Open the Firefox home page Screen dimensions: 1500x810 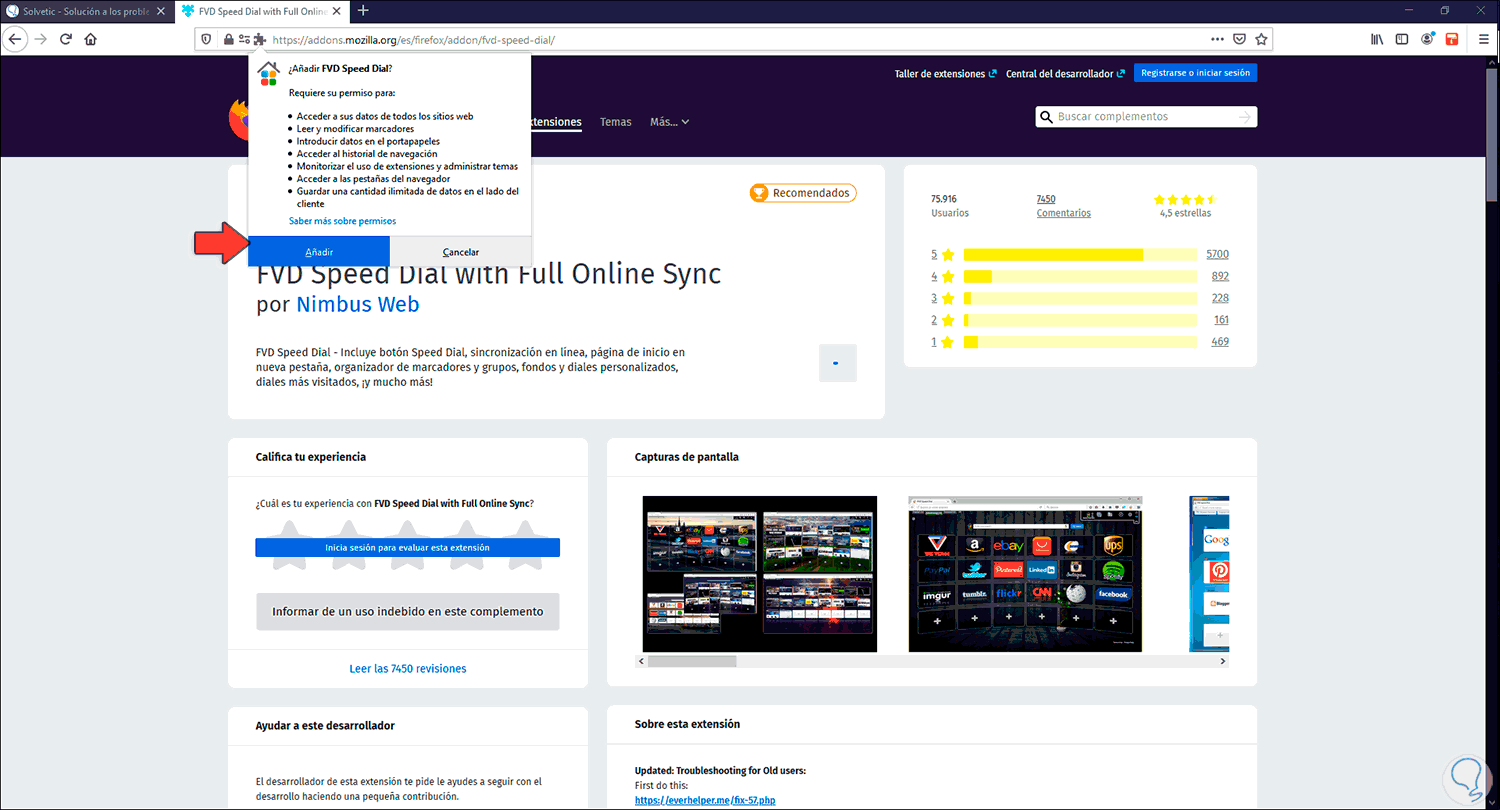(91, 39)
